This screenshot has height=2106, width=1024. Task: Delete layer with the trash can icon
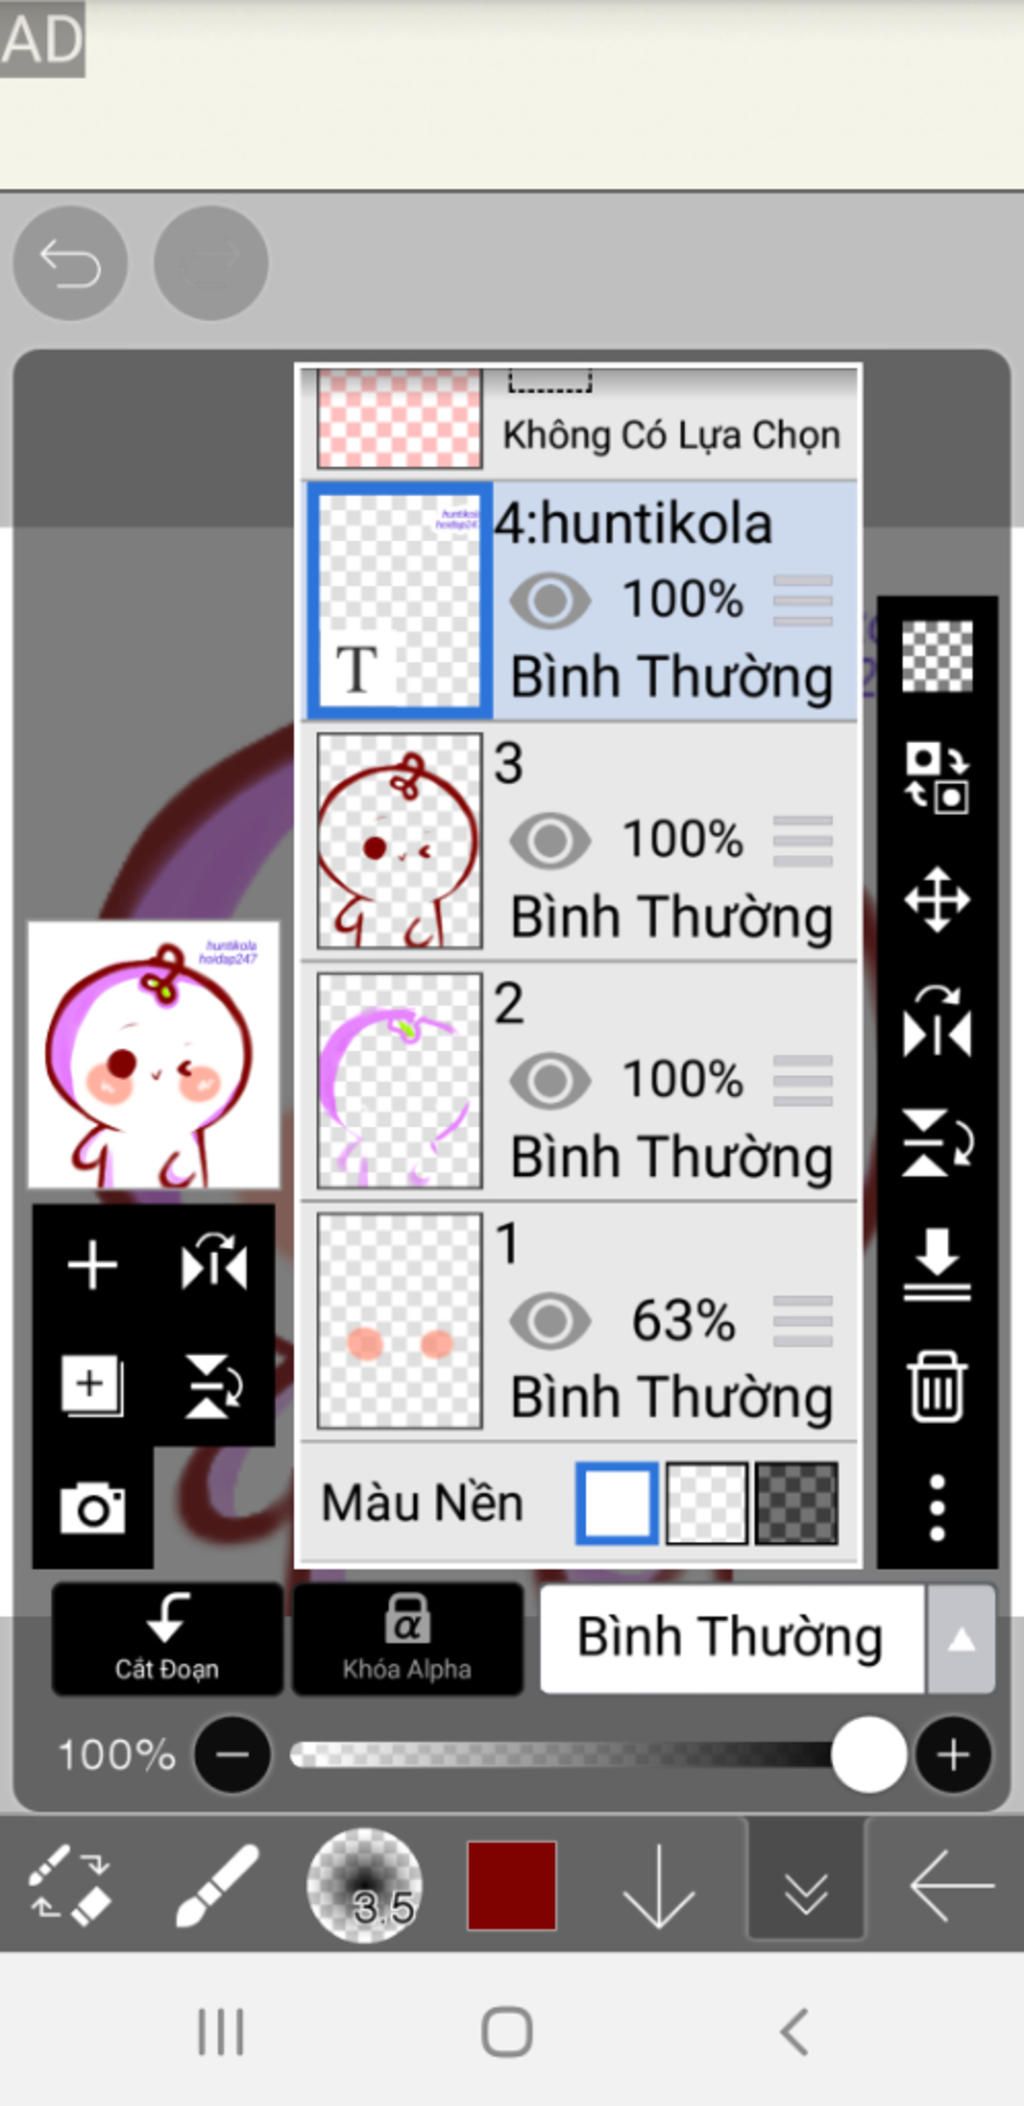point(937,1386)
